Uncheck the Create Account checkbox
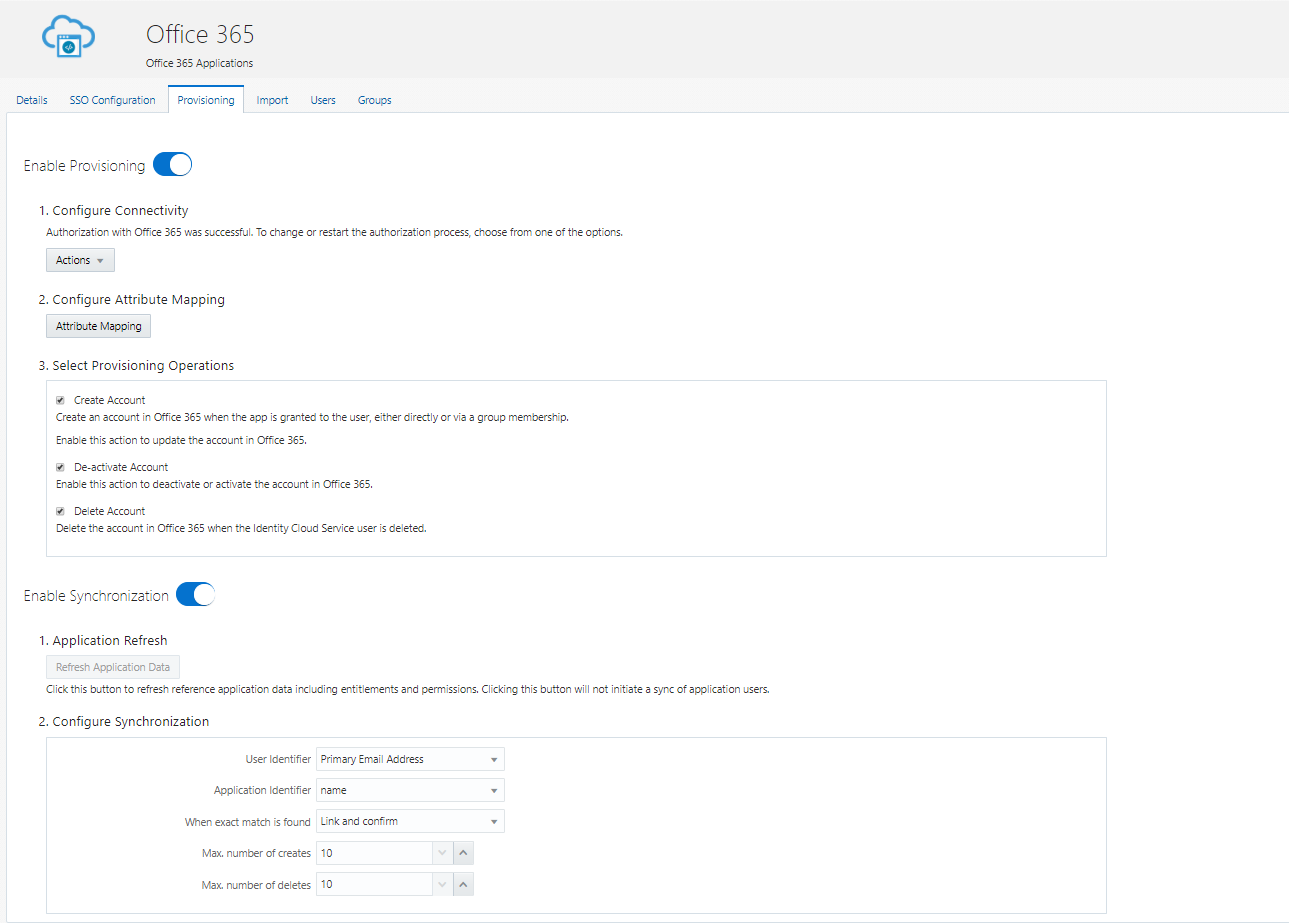This screenshot has height=923, width=1289. 60,400
